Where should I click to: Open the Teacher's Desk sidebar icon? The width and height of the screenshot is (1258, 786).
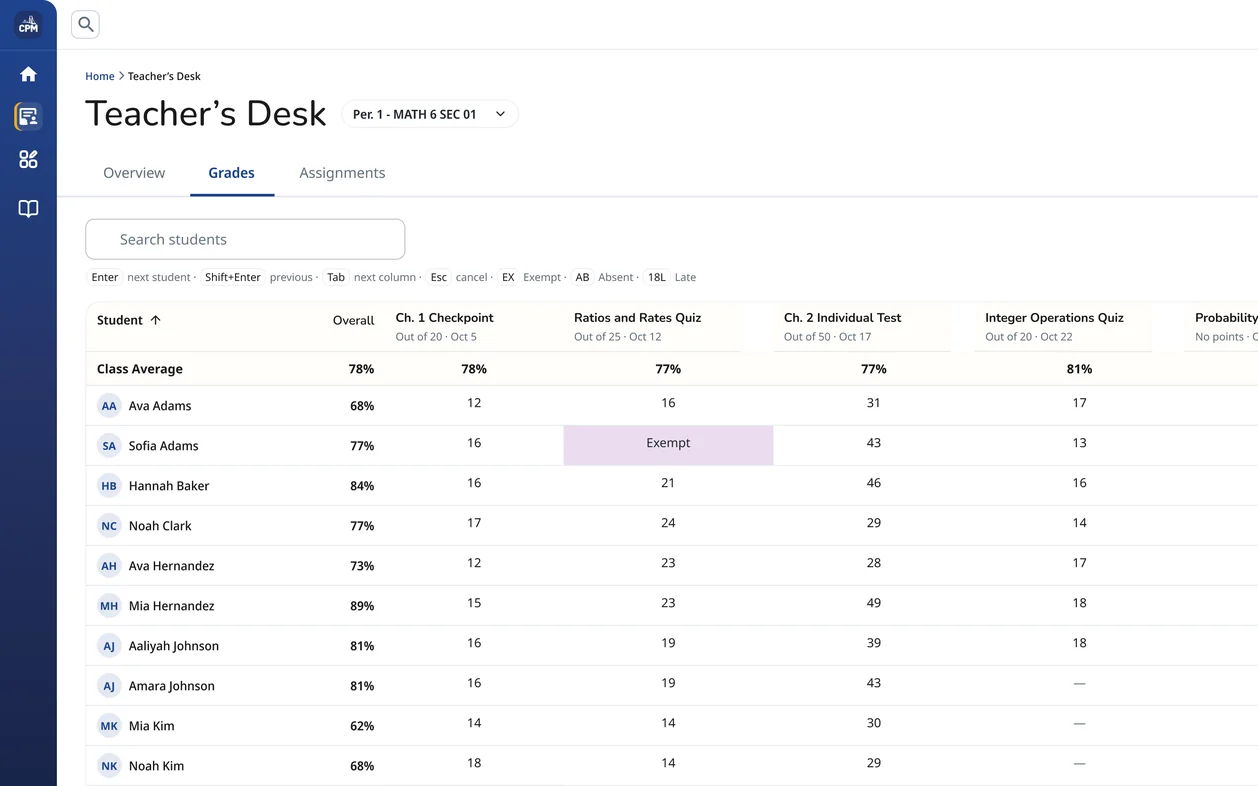pos(28,117)
